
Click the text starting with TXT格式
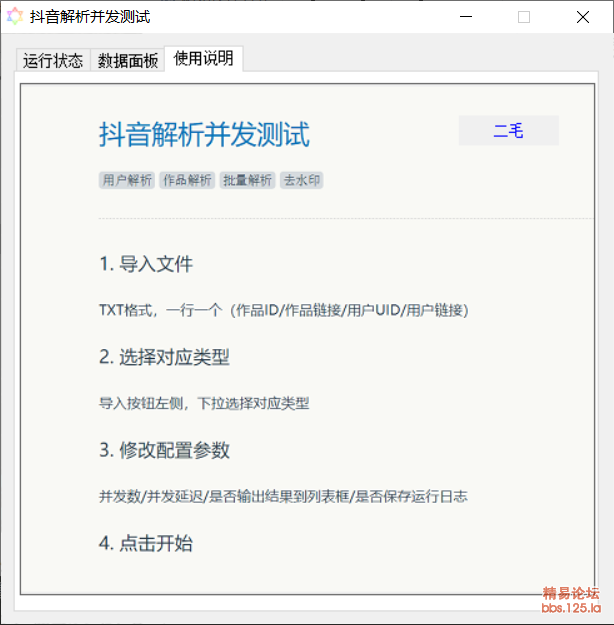tap(283, 310)
